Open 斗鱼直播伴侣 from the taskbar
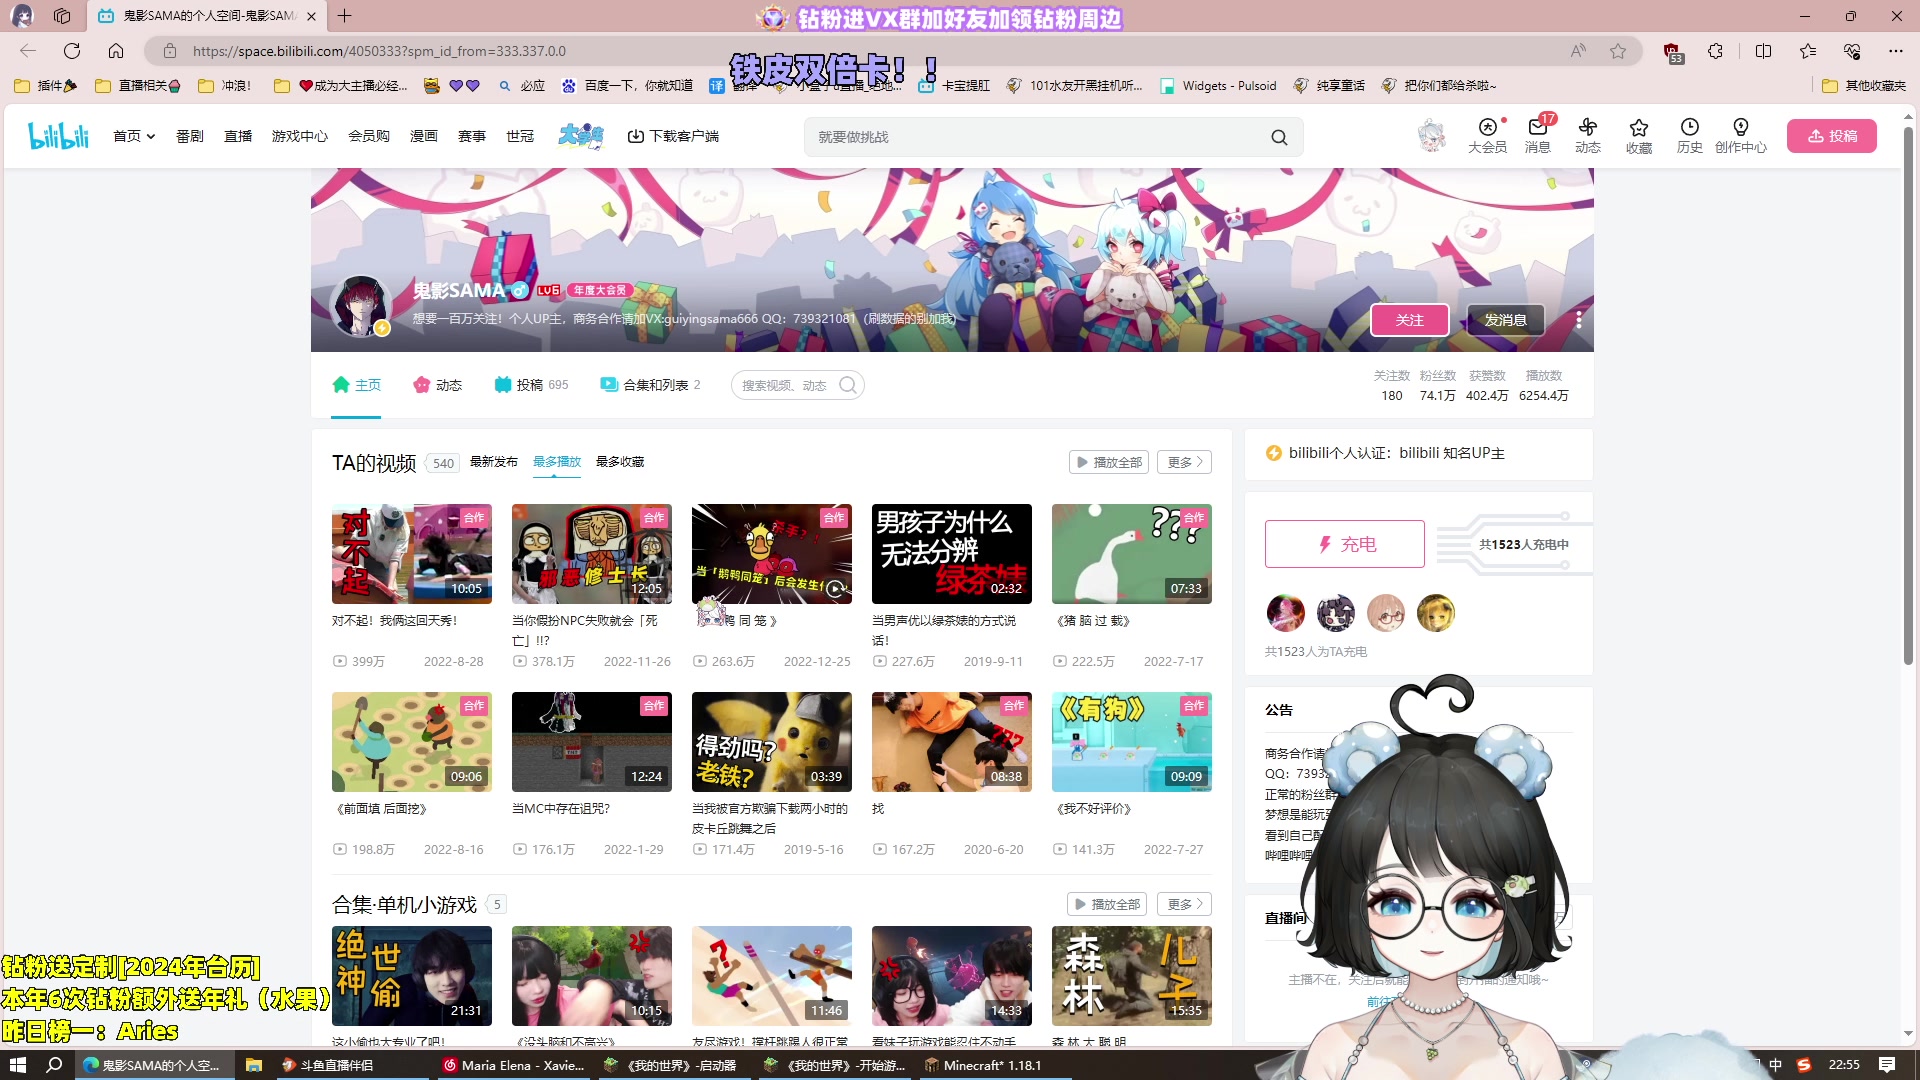This screenshot has width=1920, height=1080. [330, 1065]
